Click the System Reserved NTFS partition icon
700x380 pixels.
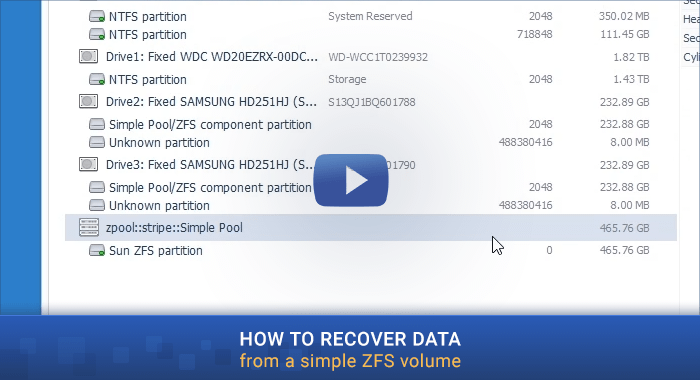(x=97, y=17)
